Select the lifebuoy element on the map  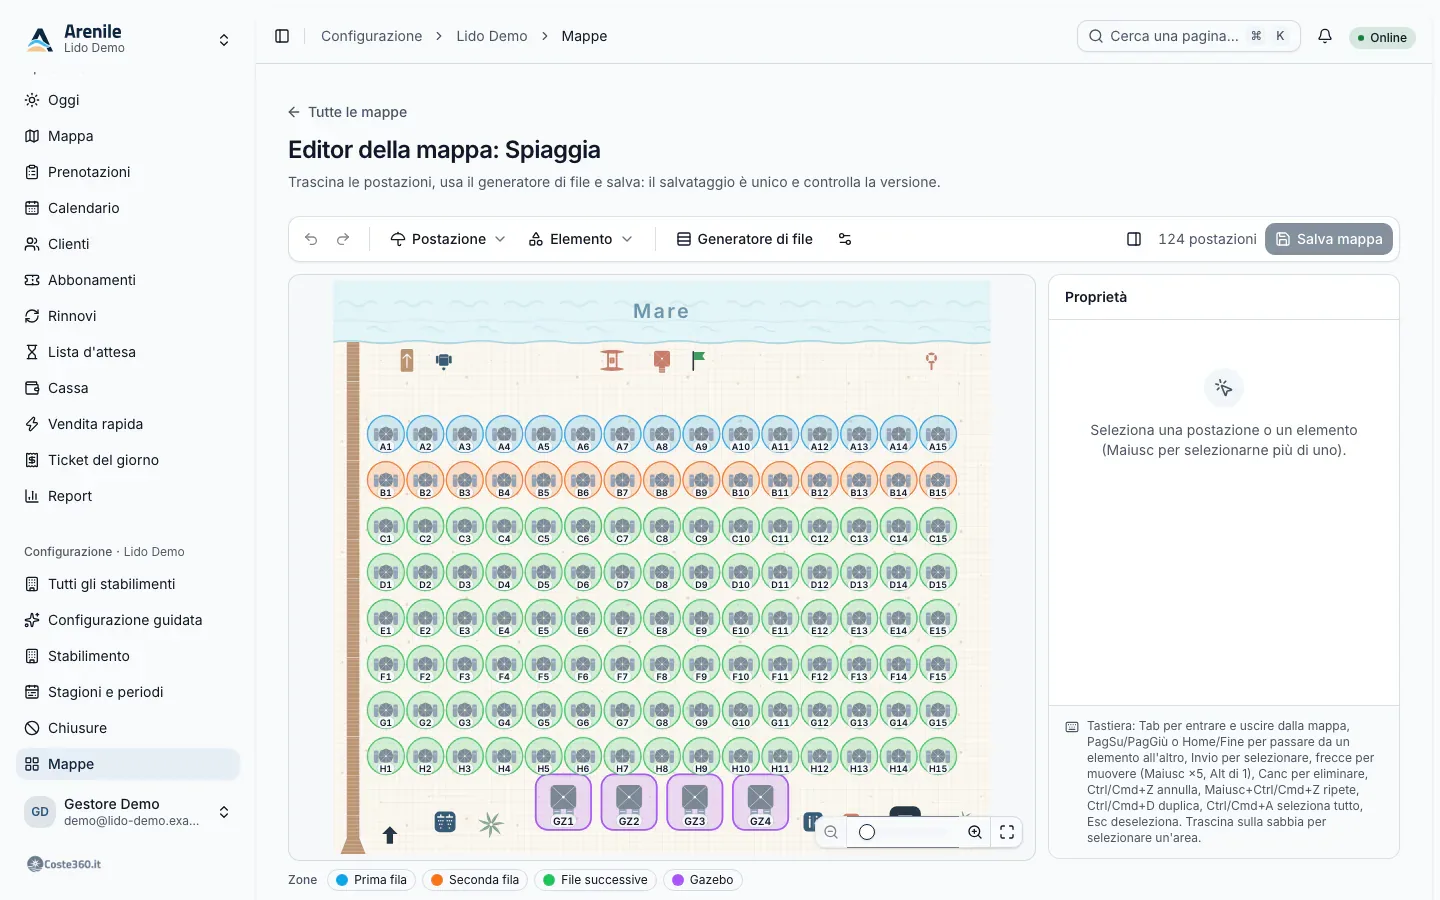(931, 360)
